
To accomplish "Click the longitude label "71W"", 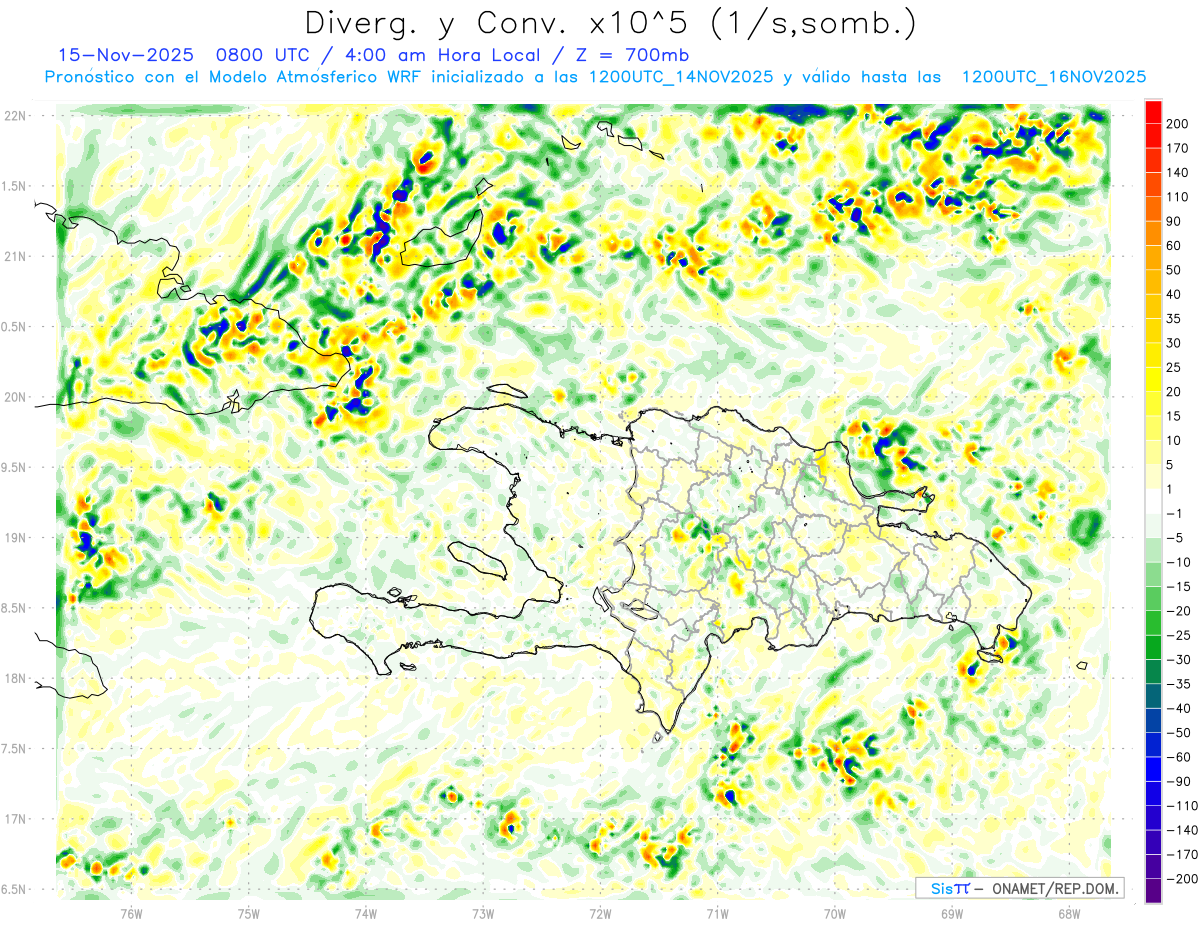I will coord(717,914).
